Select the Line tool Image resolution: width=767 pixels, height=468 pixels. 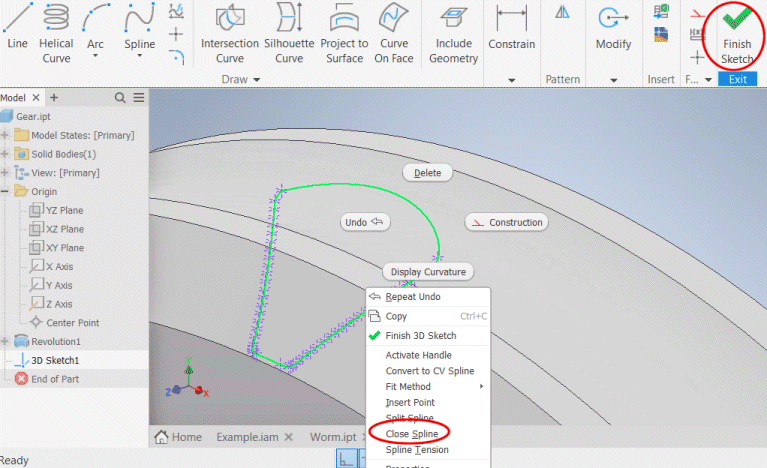[17, 25]
